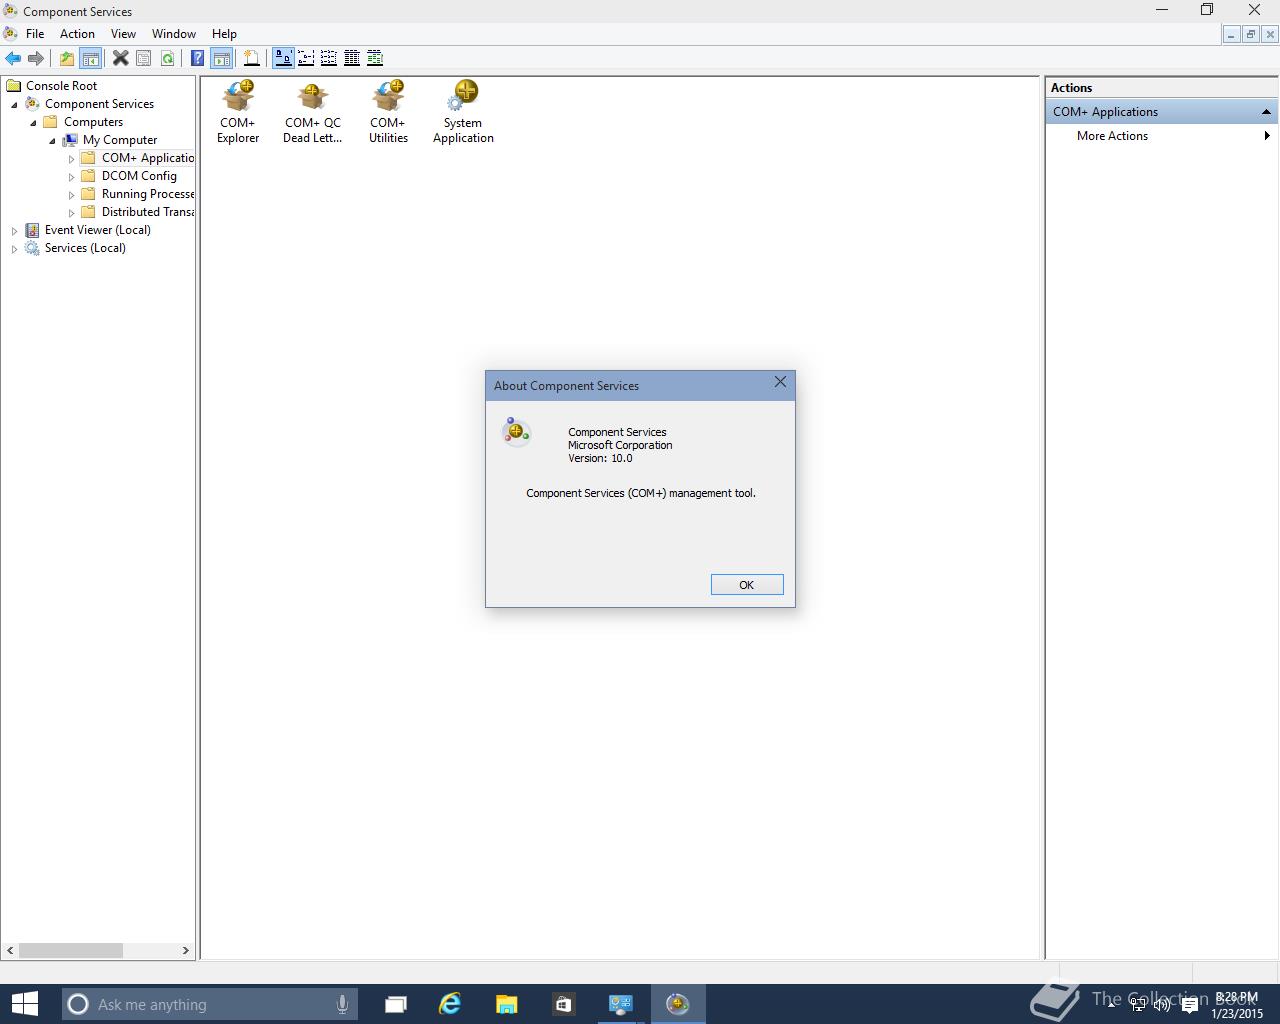Viewport: 1280px width, 1024px height.
Task: Click the Component Services taskbar button
Action: tap(678, 1004)
